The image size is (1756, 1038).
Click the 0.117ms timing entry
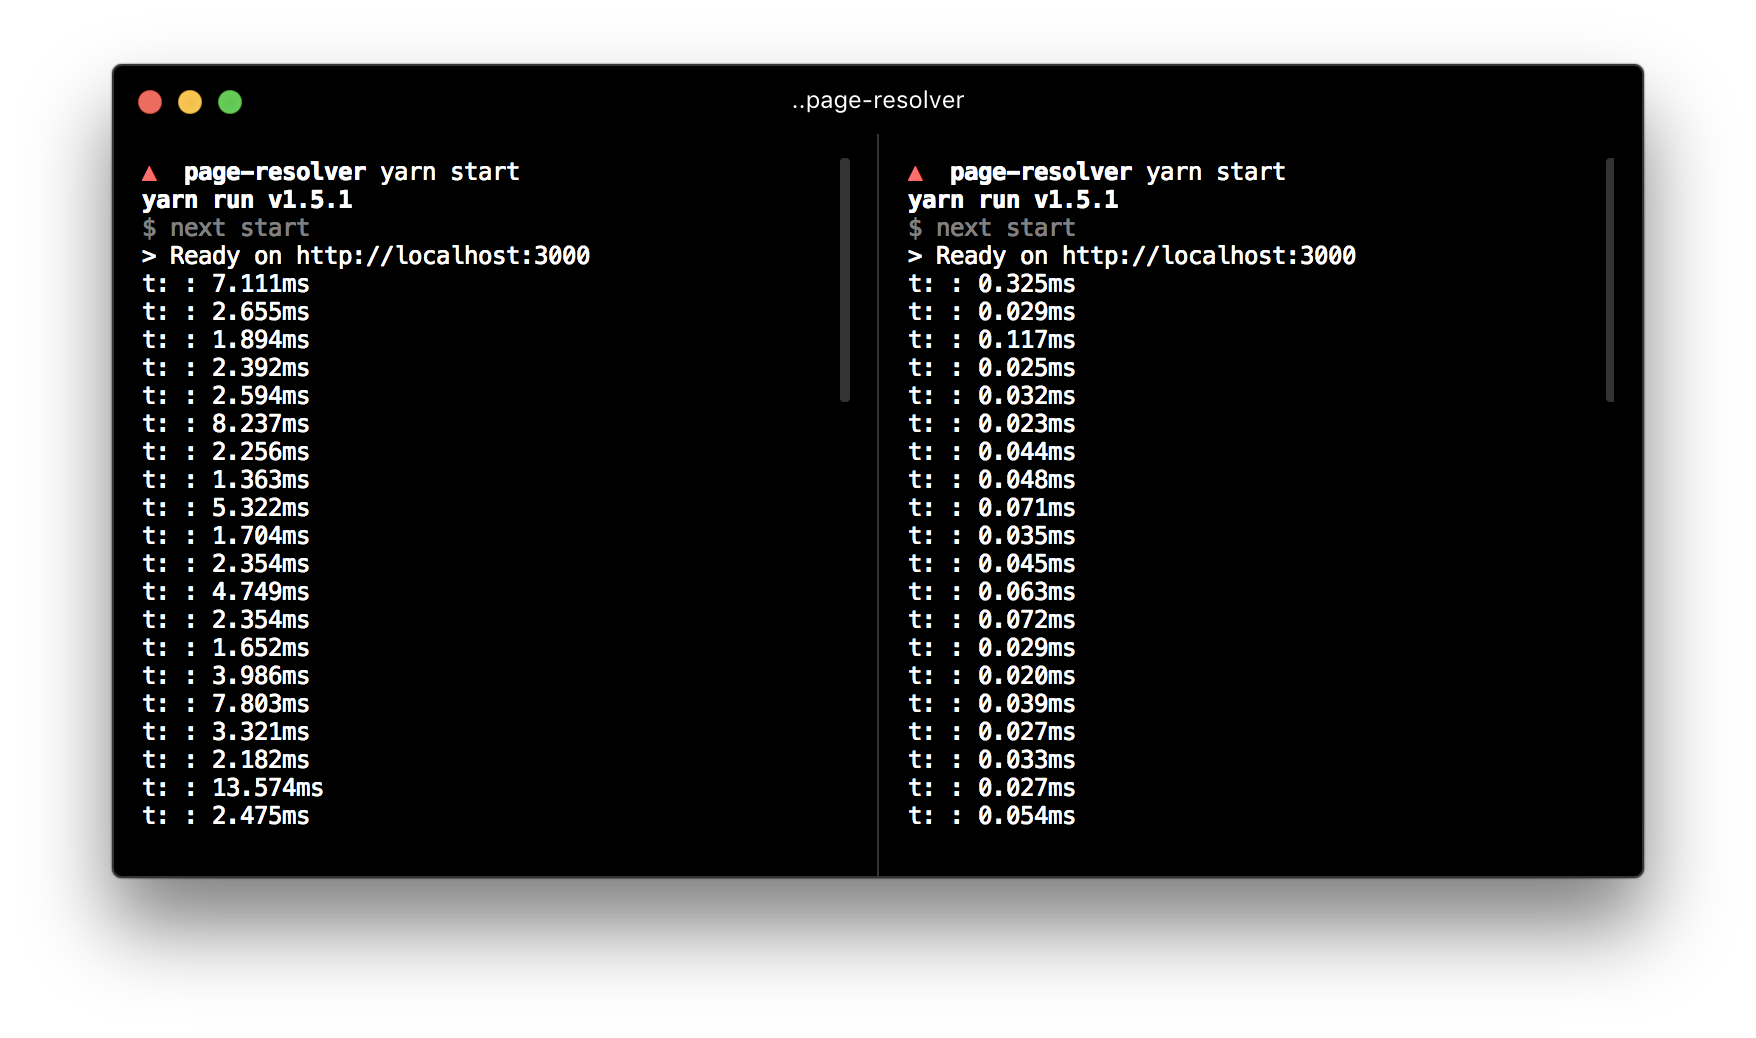click(1026, 340)
